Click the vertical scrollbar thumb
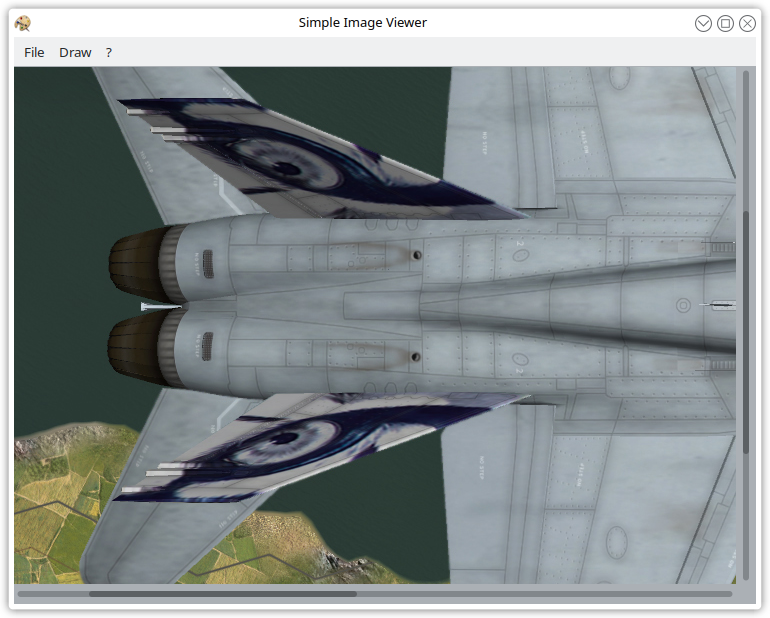 pyautogui.click(x=746, y=333)
